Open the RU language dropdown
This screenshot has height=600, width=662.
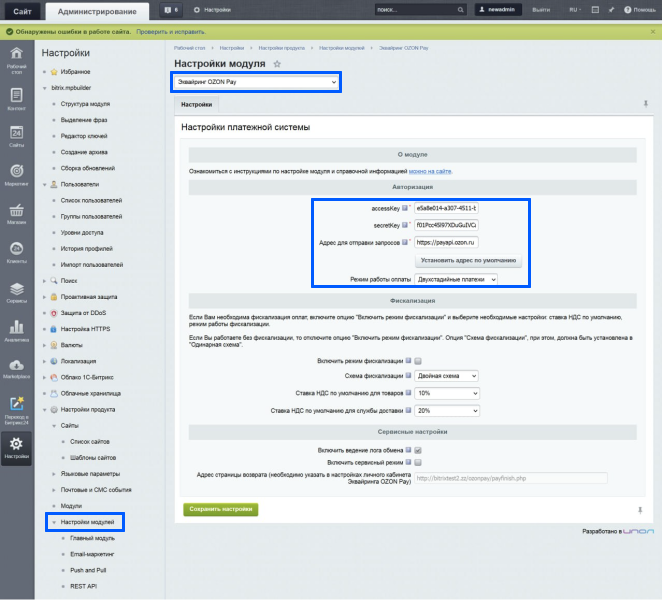click(x=575, y=10)
